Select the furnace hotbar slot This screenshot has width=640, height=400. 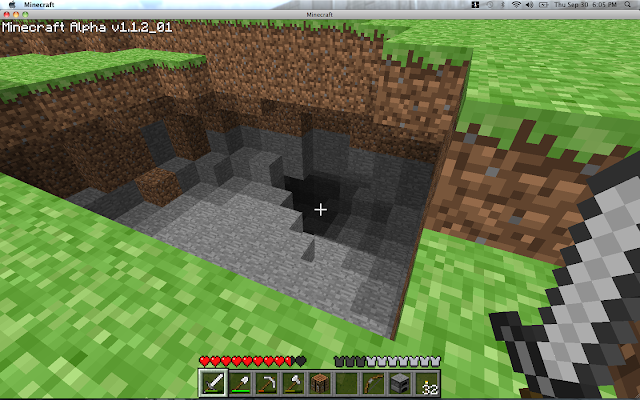coord(400,383)
